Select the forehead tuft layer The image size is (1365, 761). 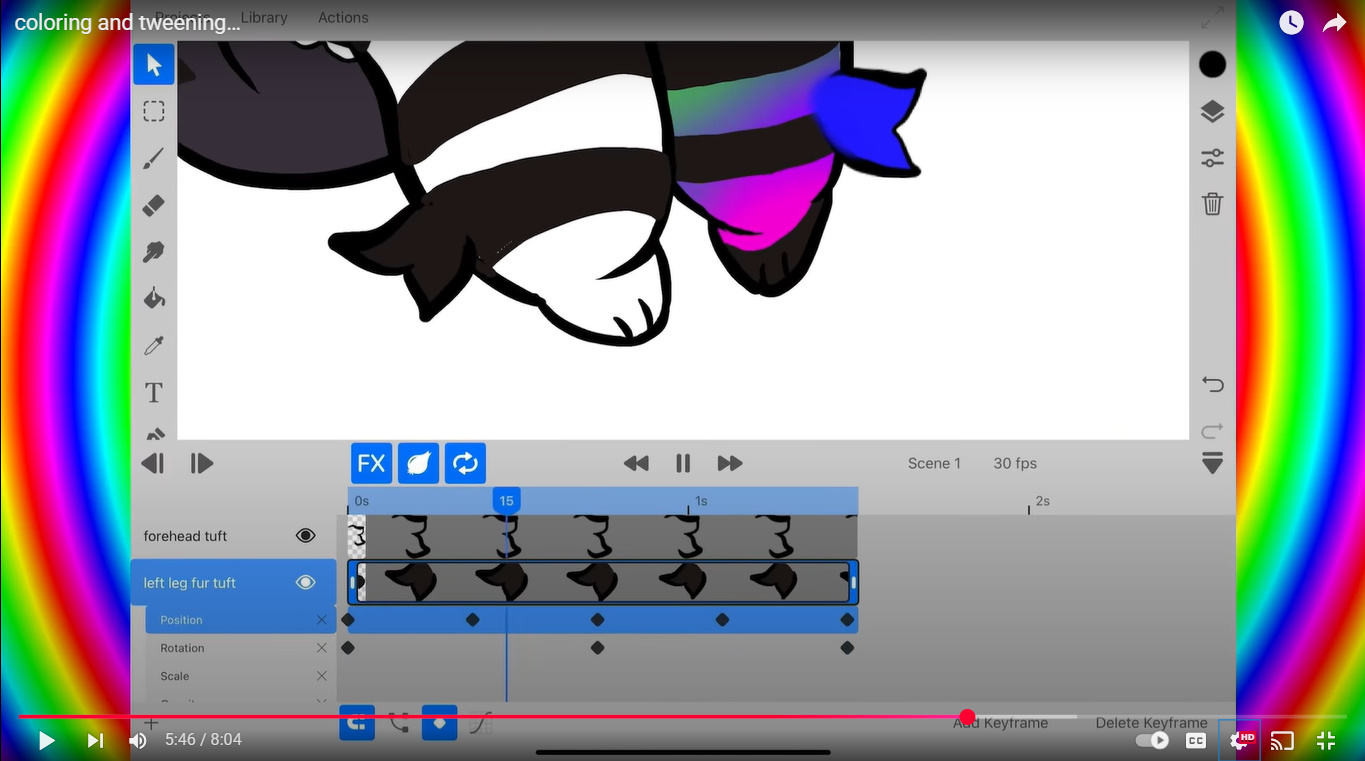tap(233, 536)
